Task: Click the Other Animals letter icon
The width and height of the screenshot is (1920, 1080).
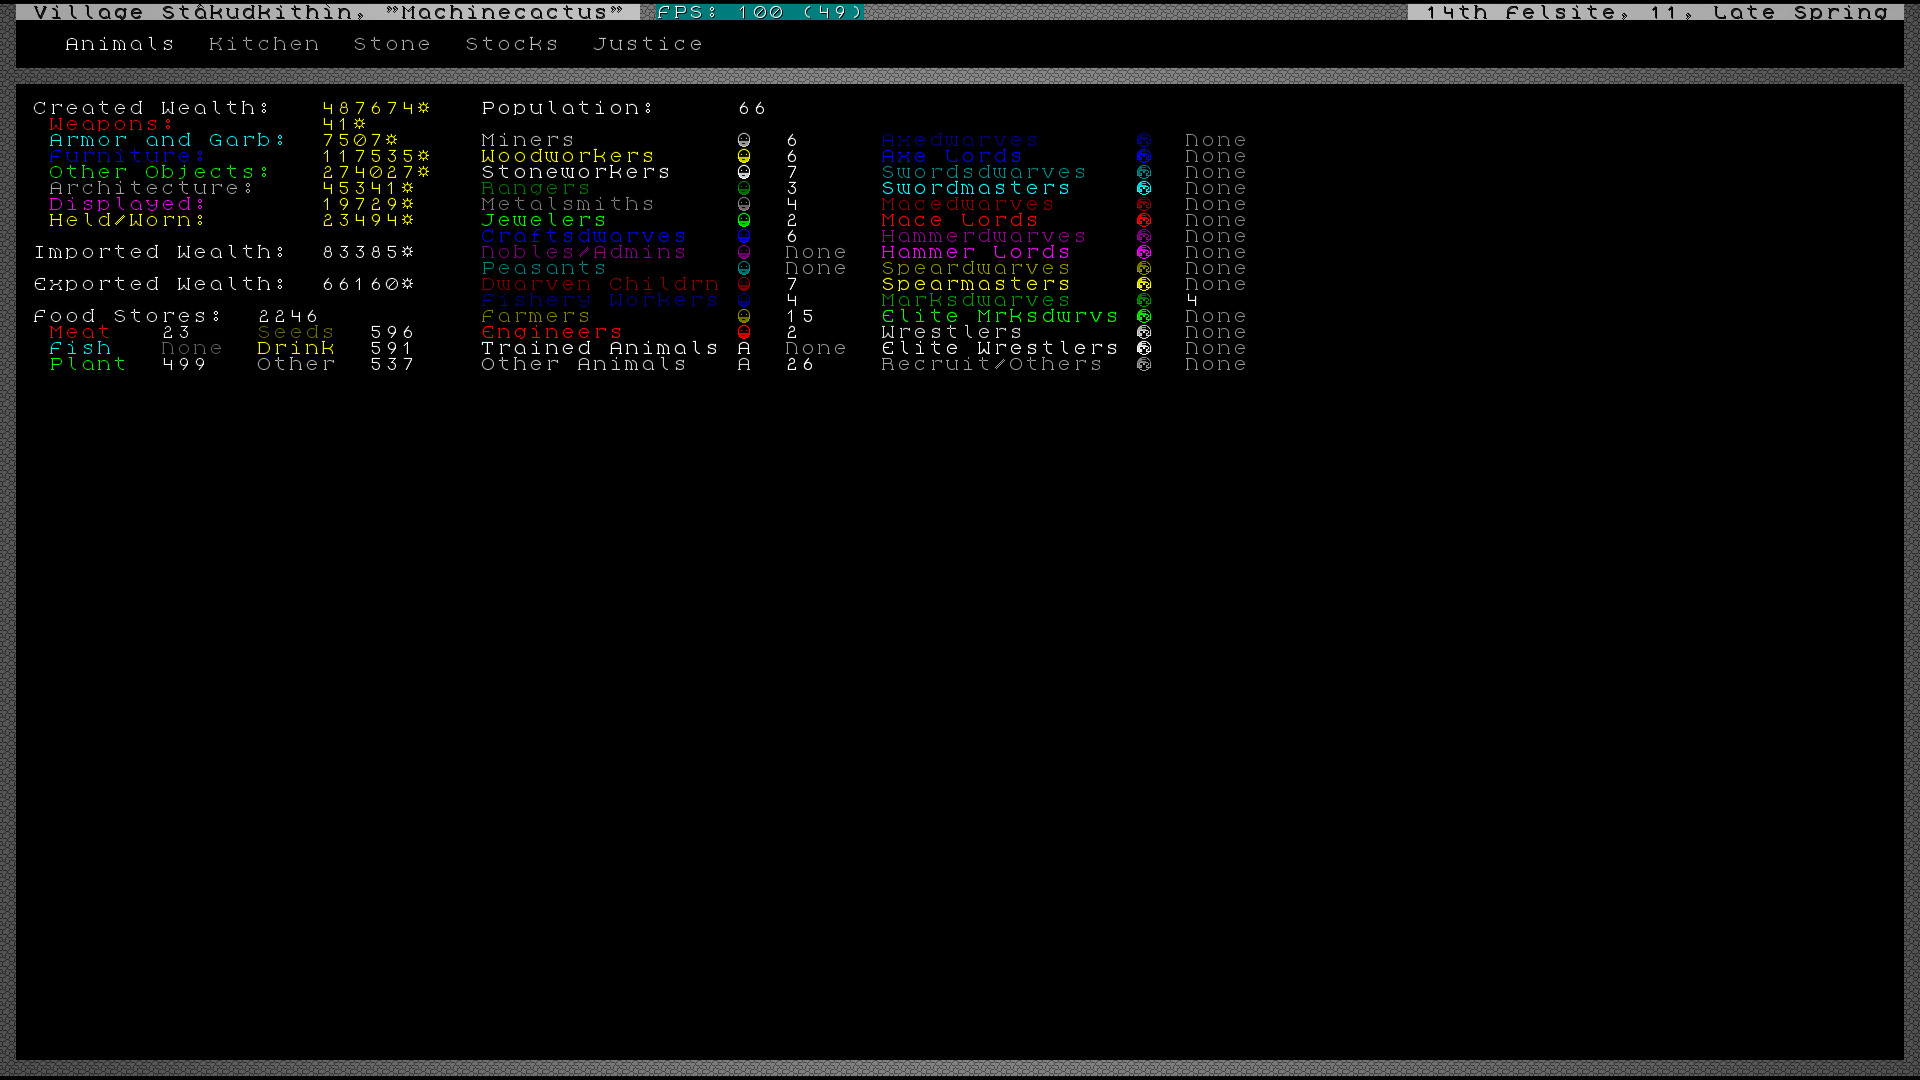Action: 744,364
